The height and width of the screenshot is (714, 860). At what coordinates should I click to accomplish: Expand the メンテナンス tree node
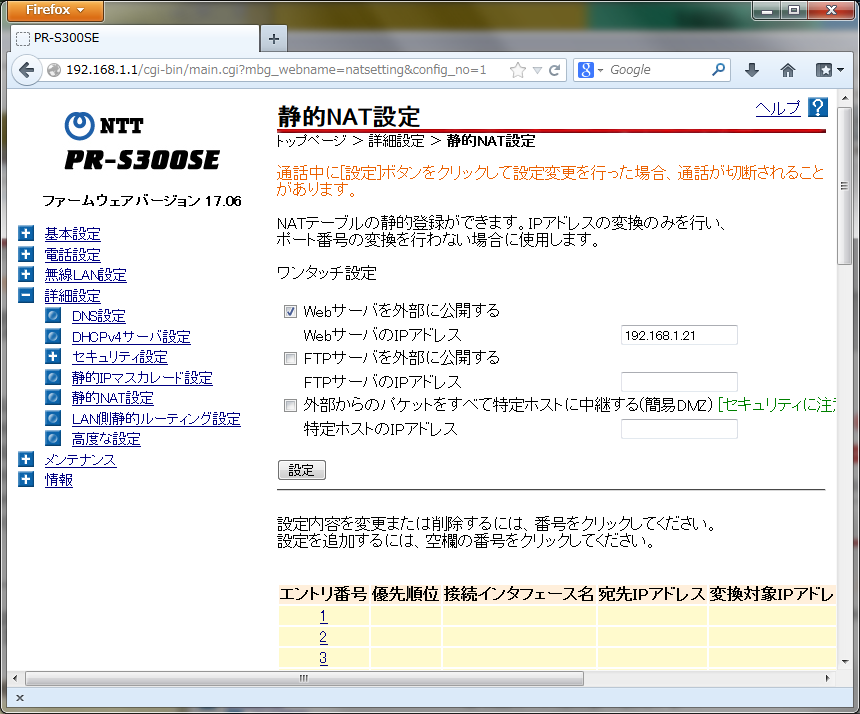coord(26,459)
